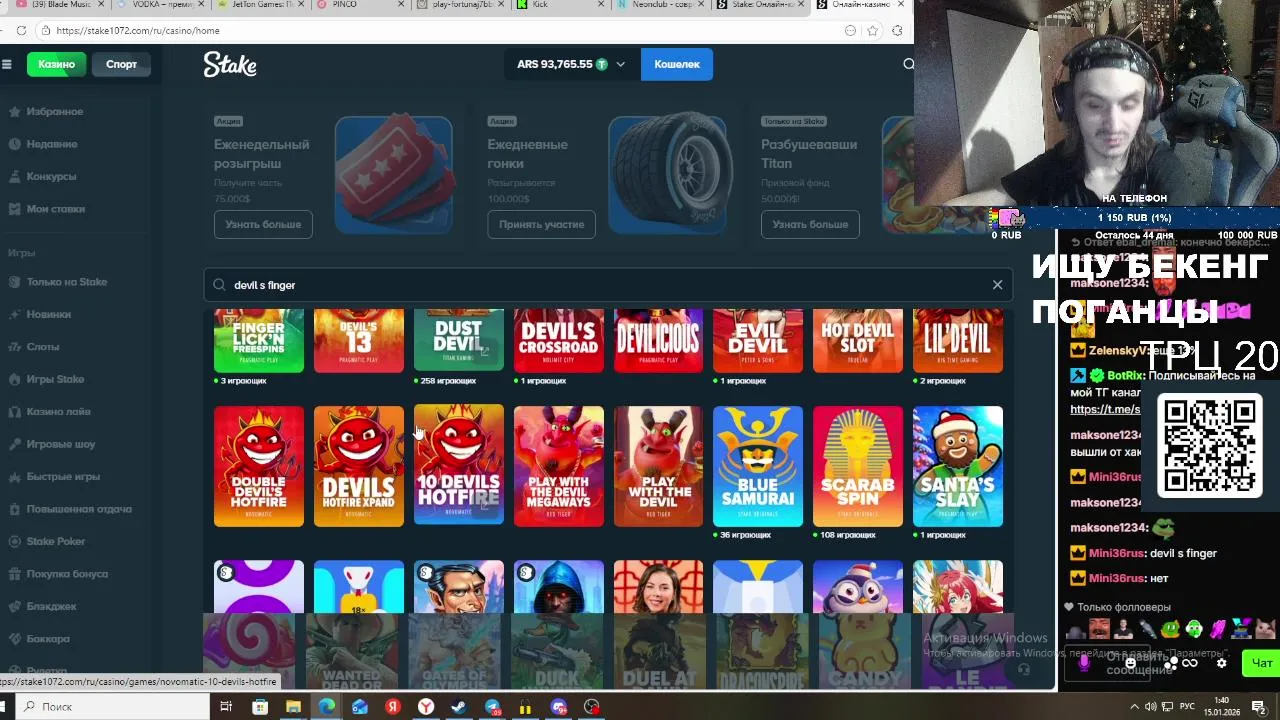1280x720 pixels.
Task: Click the browser address bar URL
Action: [138, 31]
